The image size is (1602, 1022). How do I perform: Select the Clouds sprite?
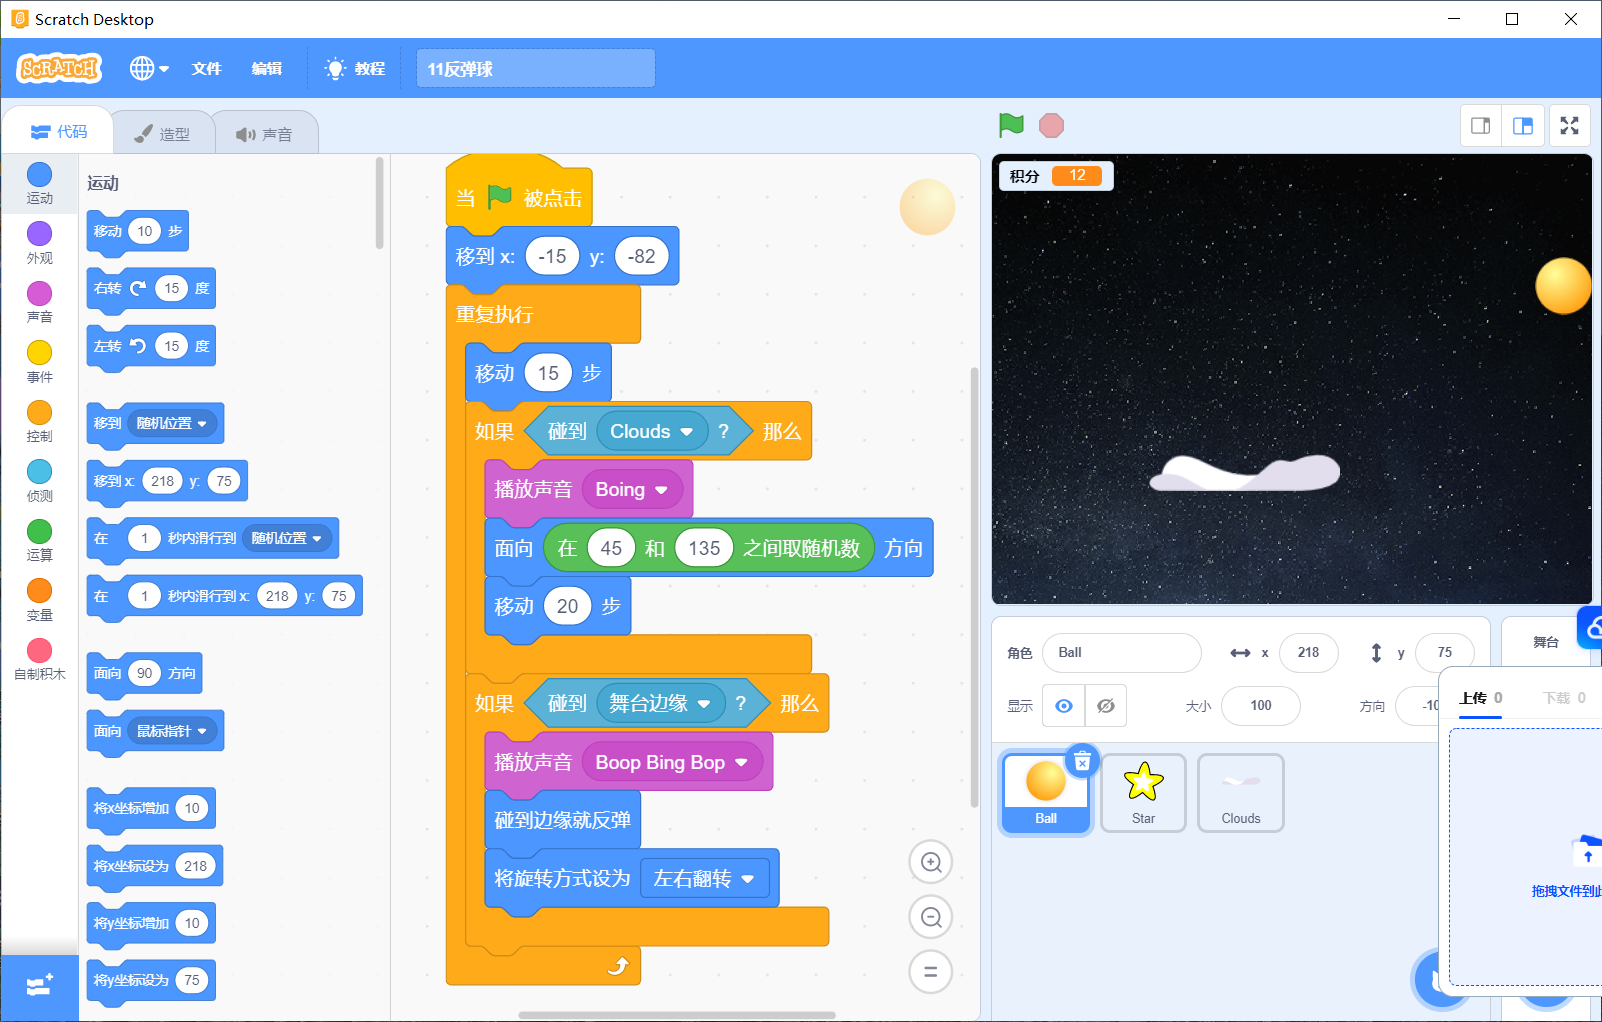coord(1241,793)
